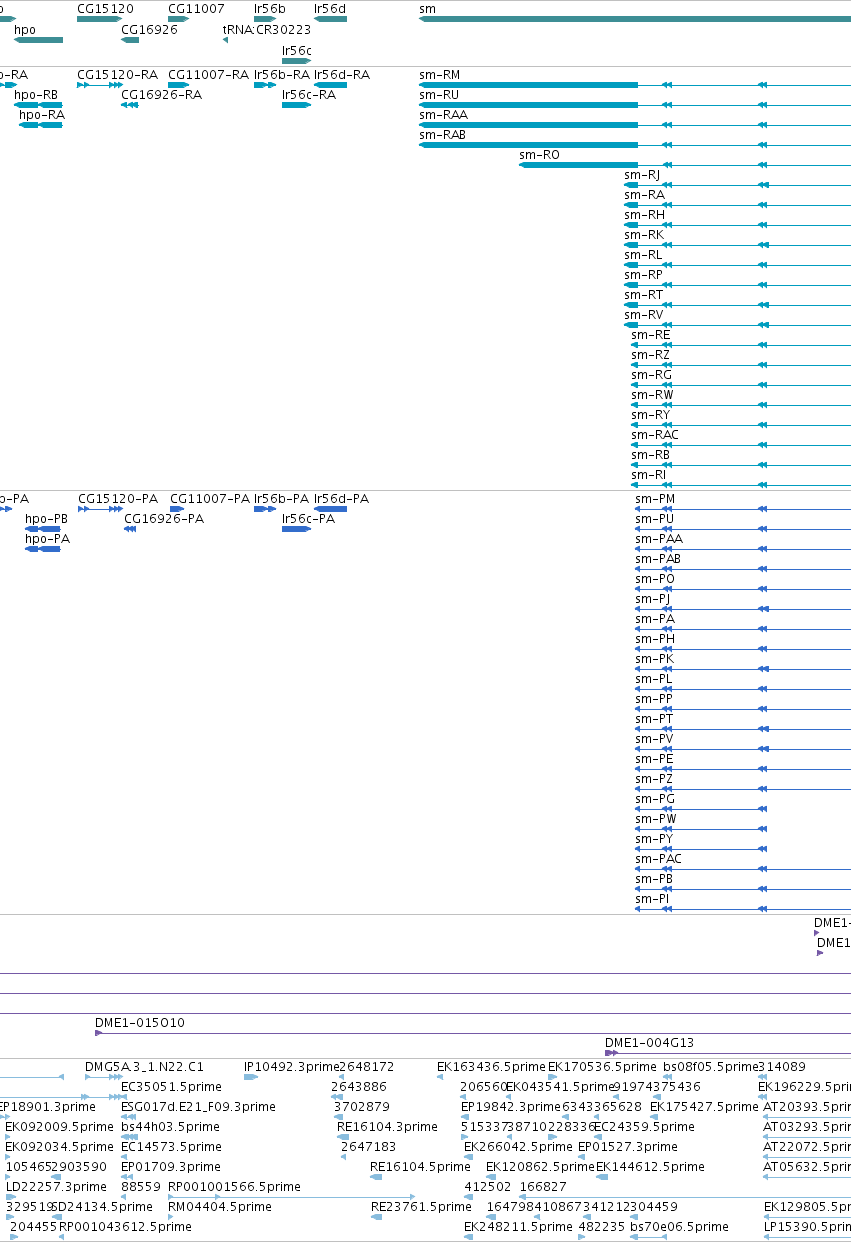This screenshot has height=1242, width=851.
Task: Click the Ir56d gene label
Action: click(330, 9)
